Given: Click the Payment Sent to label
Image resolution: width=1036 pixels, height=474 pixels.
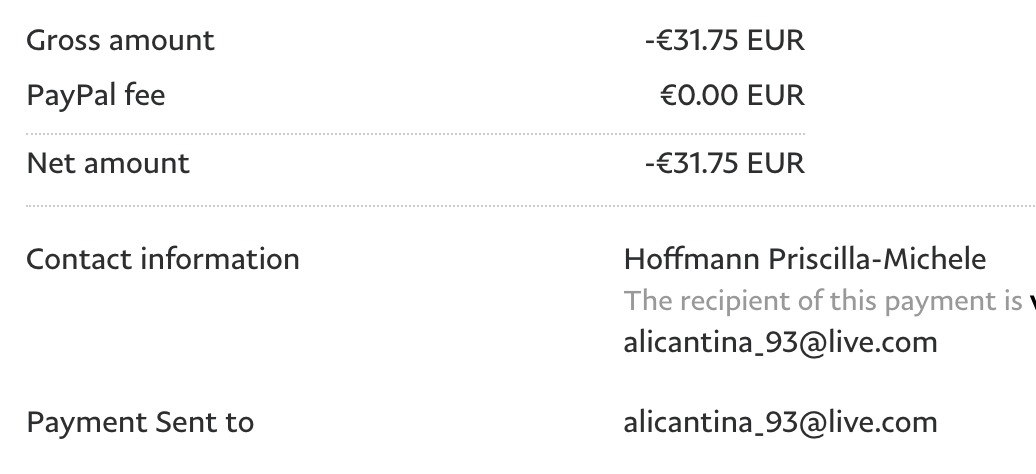Looking at the screenshot, I should (140, 422).
